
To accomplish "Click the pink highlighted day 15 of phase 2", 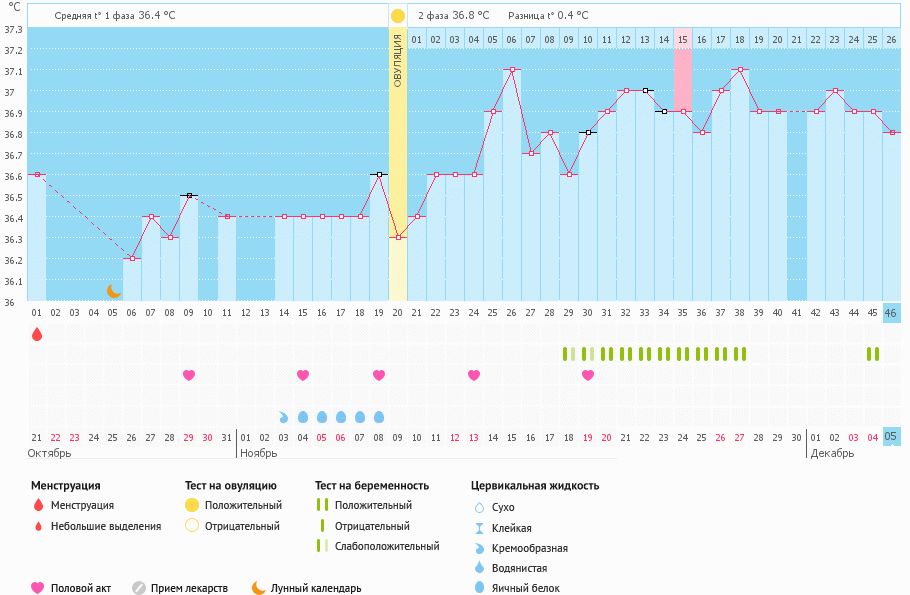I will point(683,39).
